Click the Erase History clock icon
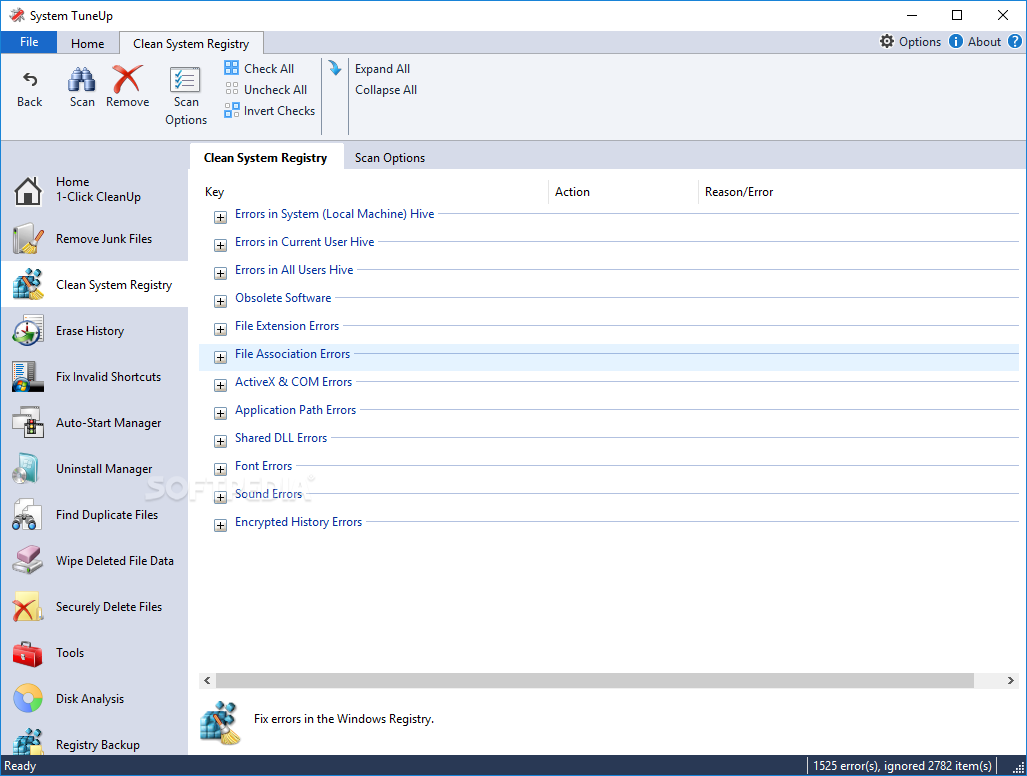This screenshot has height=776, width=1027. 28,330
